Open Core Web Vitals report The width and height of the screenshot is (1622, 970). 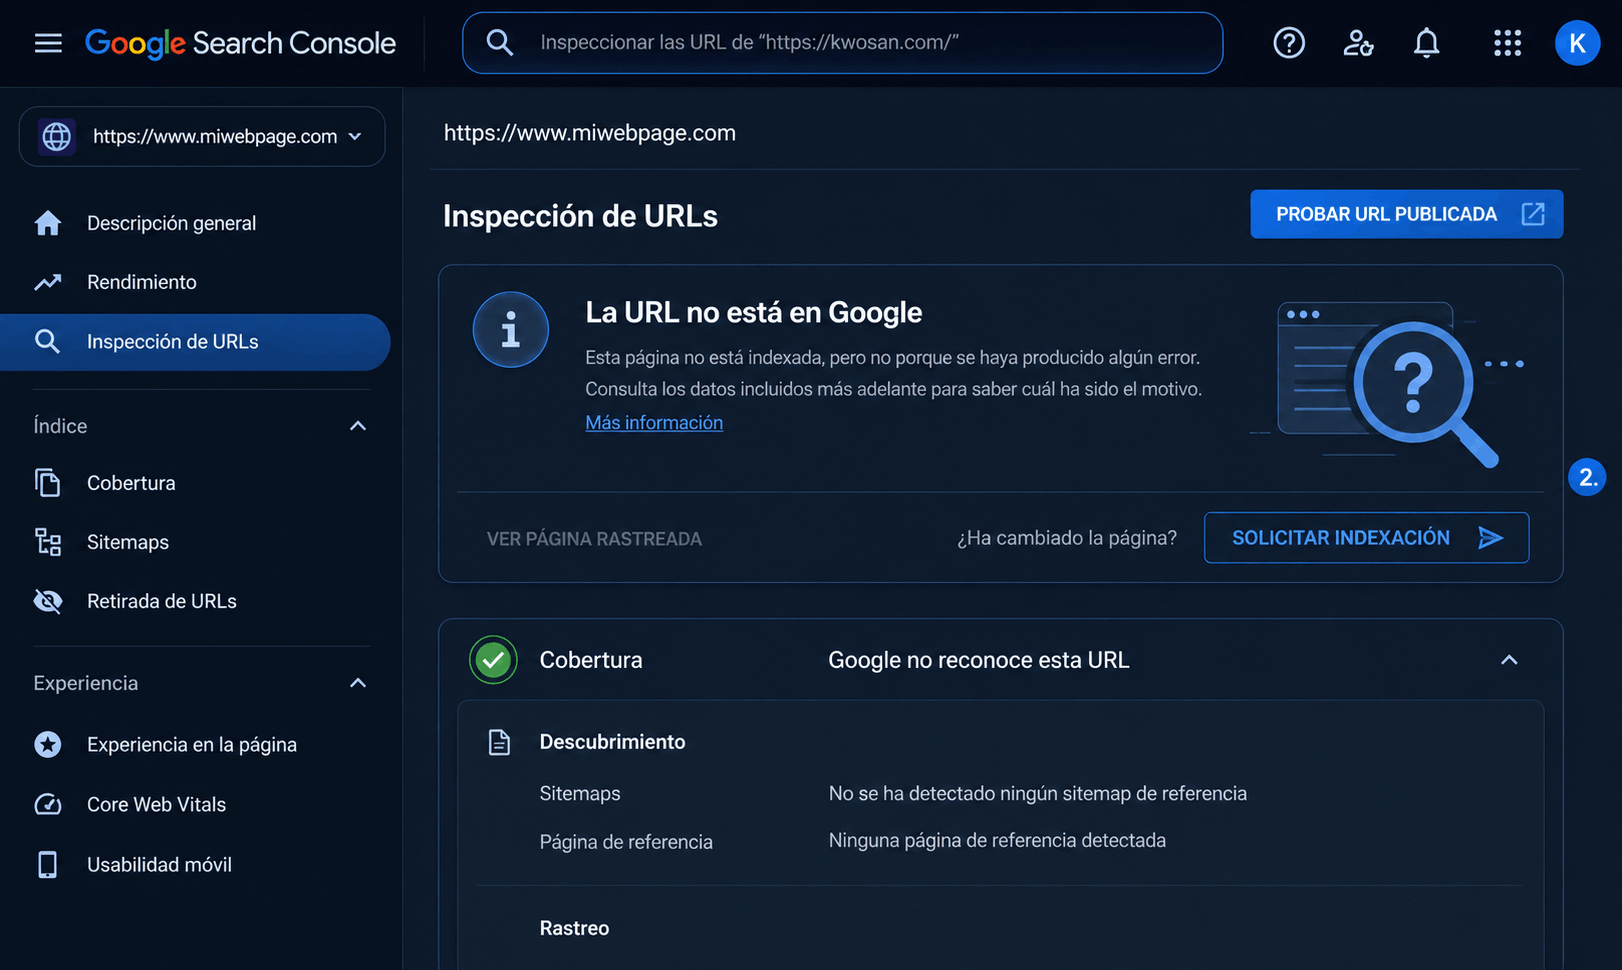point(156,805)
